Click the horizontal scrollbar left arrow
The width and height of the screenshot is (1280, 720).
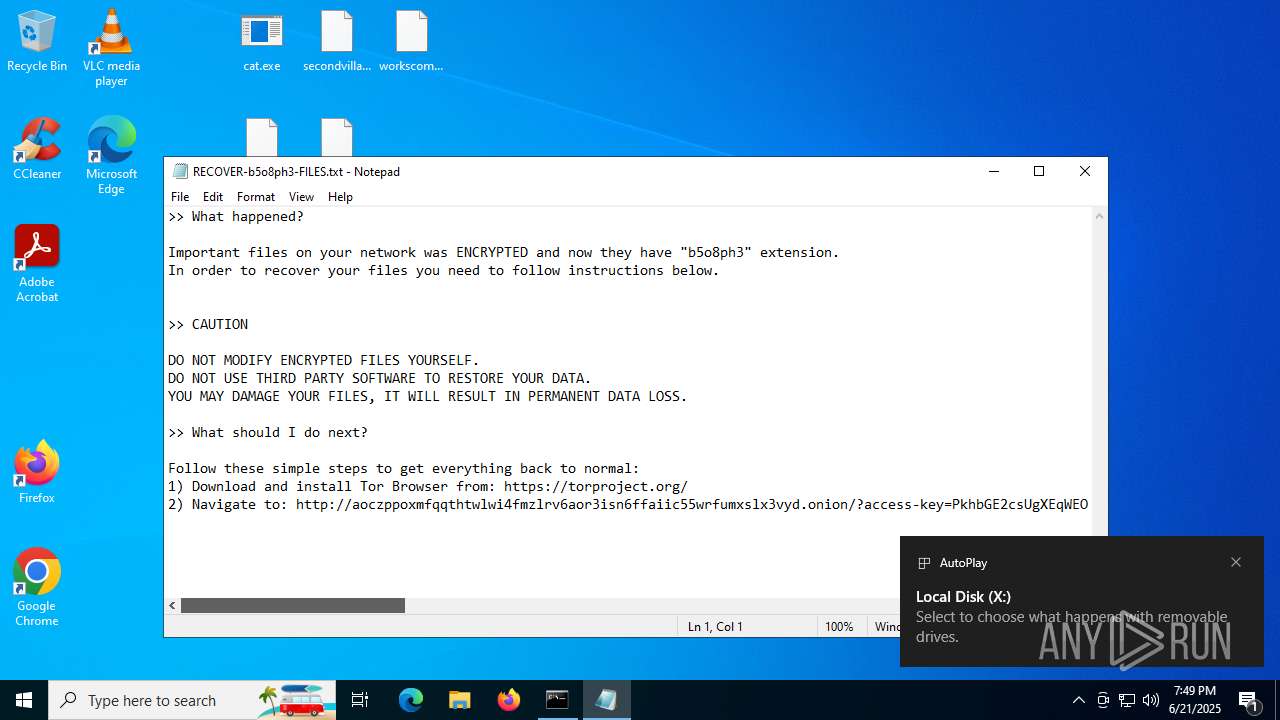click(x=173, y=606)
